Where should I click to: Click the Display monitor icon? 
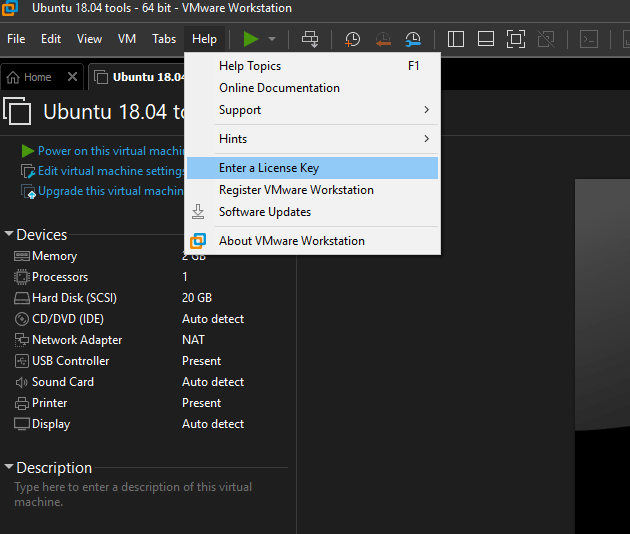click(x=22, y=424)
